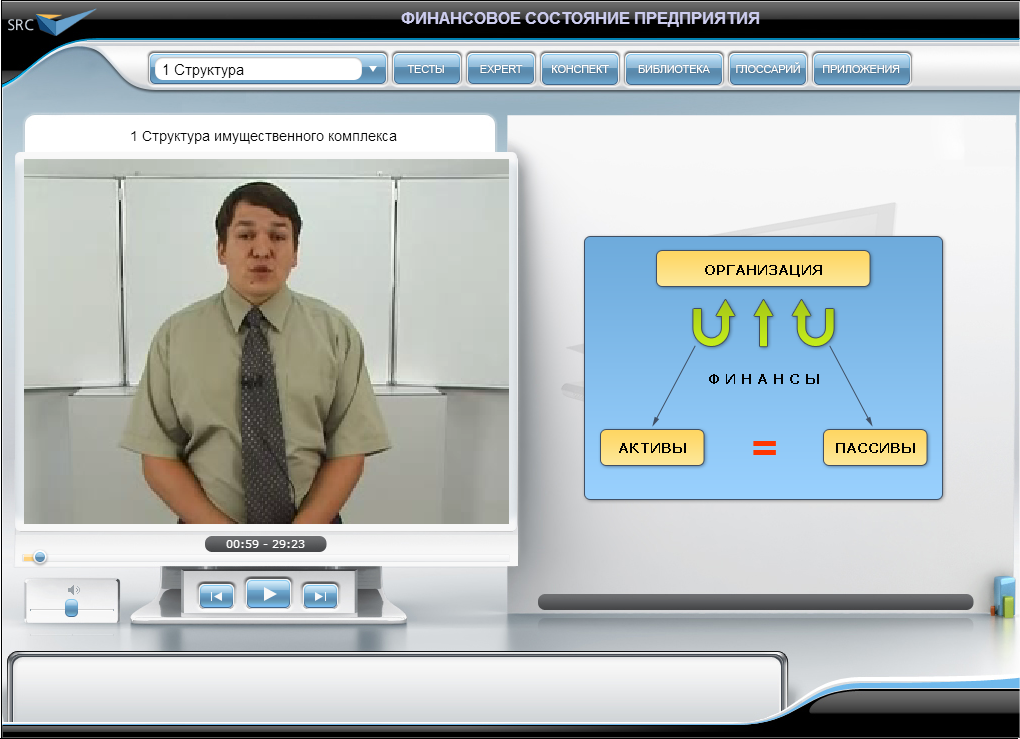
Task: Click the video progress slider handle
Action: tap(40, 558)
